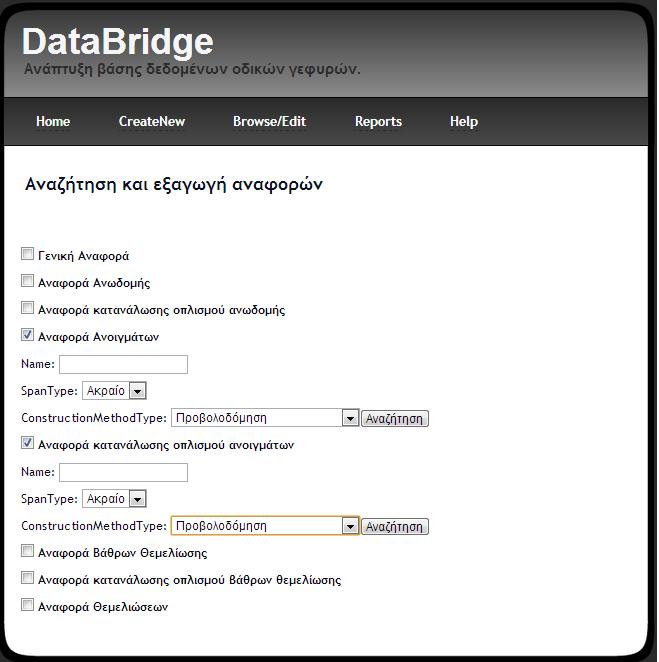Check the Γενική Αναφορά checkbox

pyautogui.click(x=27, y=254)
